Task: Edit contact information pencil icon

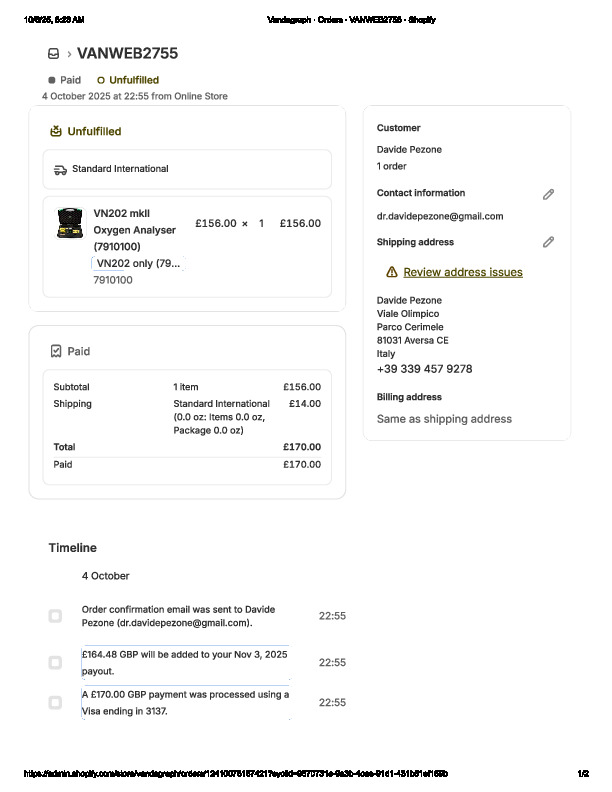Action: (x=548, y=194)
